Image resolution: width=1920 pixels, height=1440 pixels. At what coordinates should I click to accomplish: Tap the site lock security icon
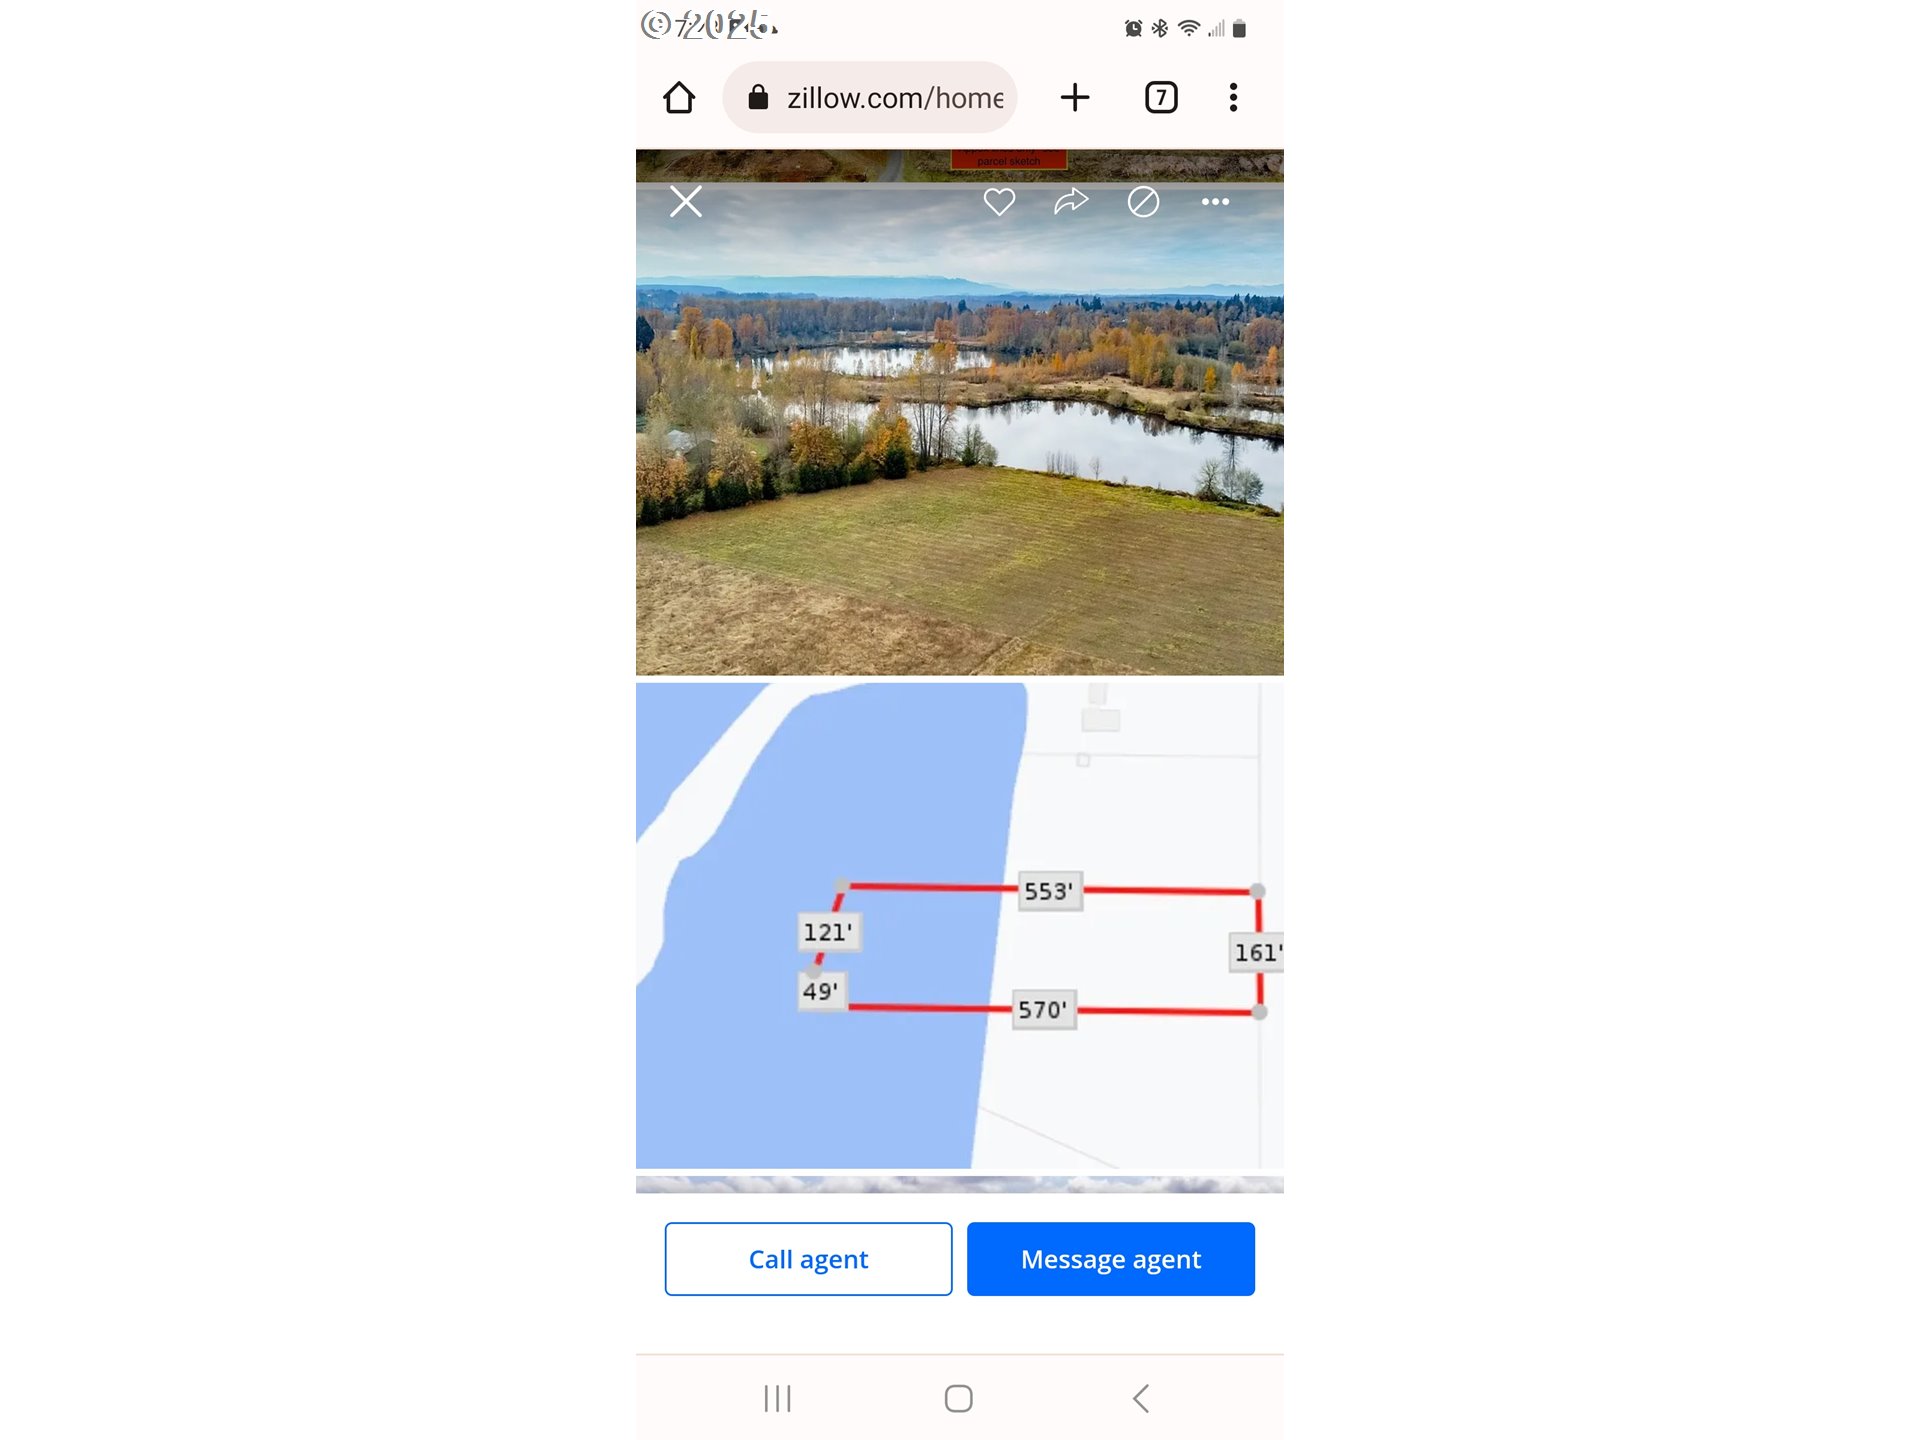tap(758, 97)
